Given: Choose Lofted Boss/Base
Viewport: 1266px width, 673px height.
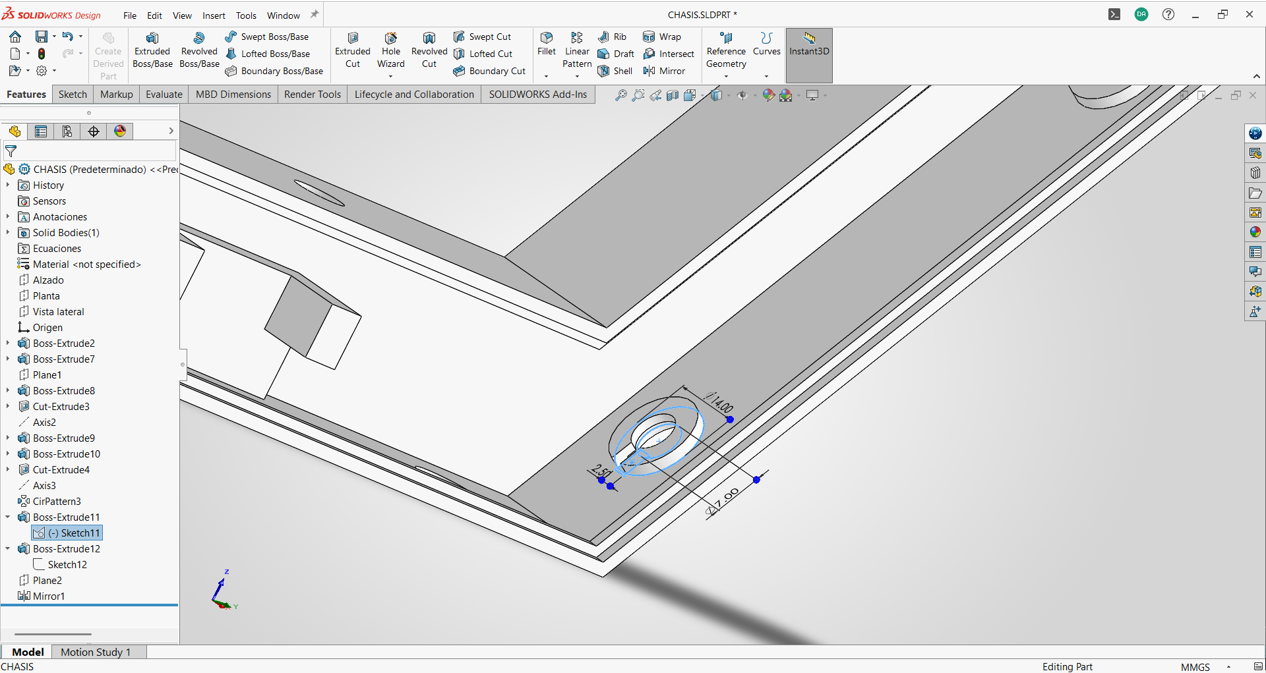Looking at the screenshot, I should point(267,54).
